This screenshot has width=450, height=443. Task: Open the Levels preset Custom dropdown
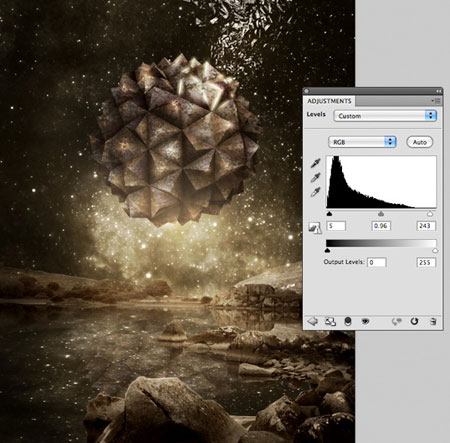385,116
